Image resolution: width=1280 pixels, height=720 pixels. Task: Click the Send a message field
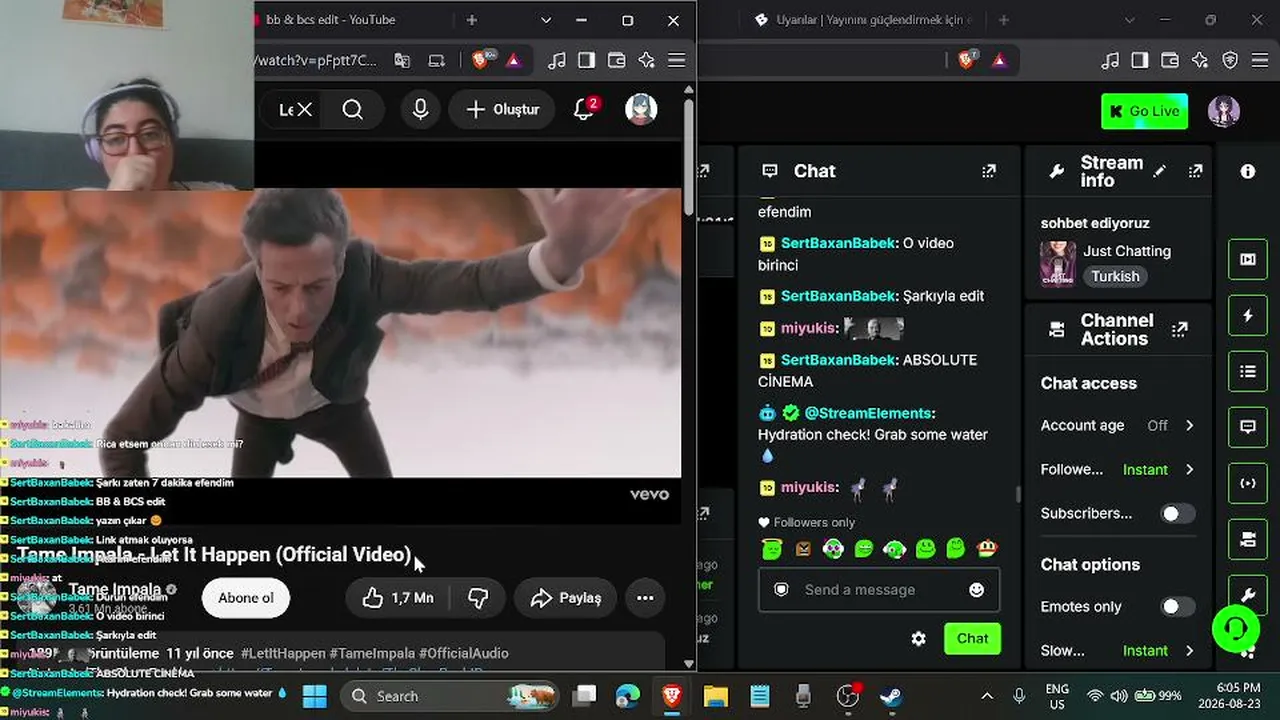[879, 590]
